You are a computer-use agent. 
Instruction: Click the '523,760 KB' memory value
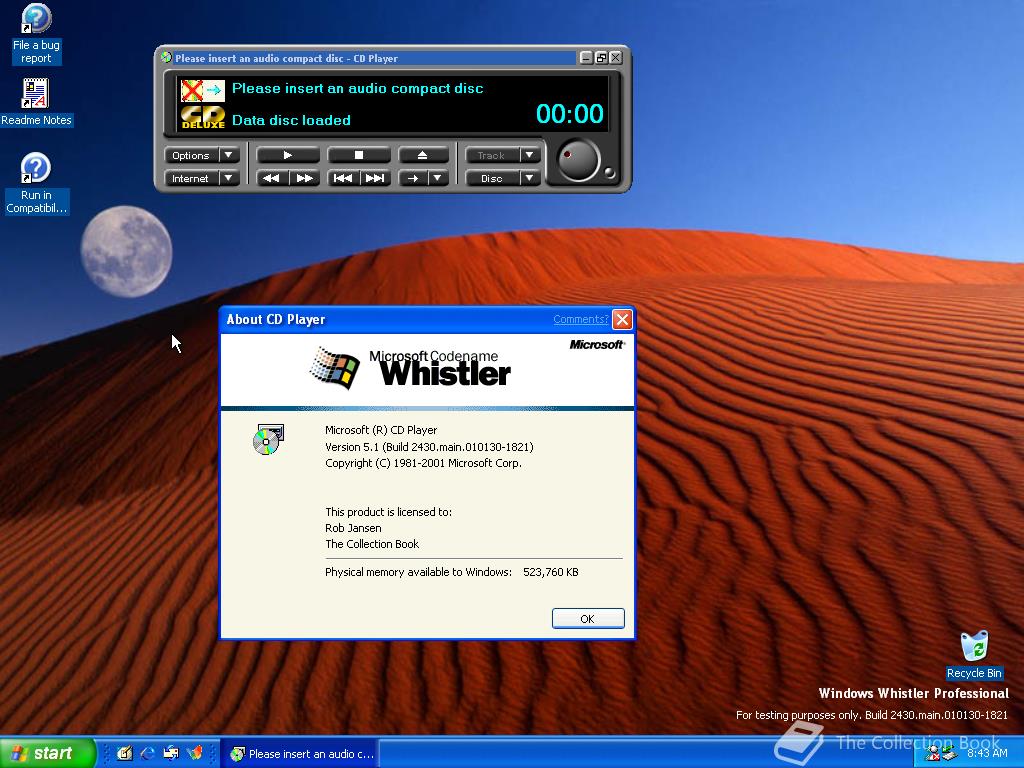pyautogui.click(x=551, y=572)
